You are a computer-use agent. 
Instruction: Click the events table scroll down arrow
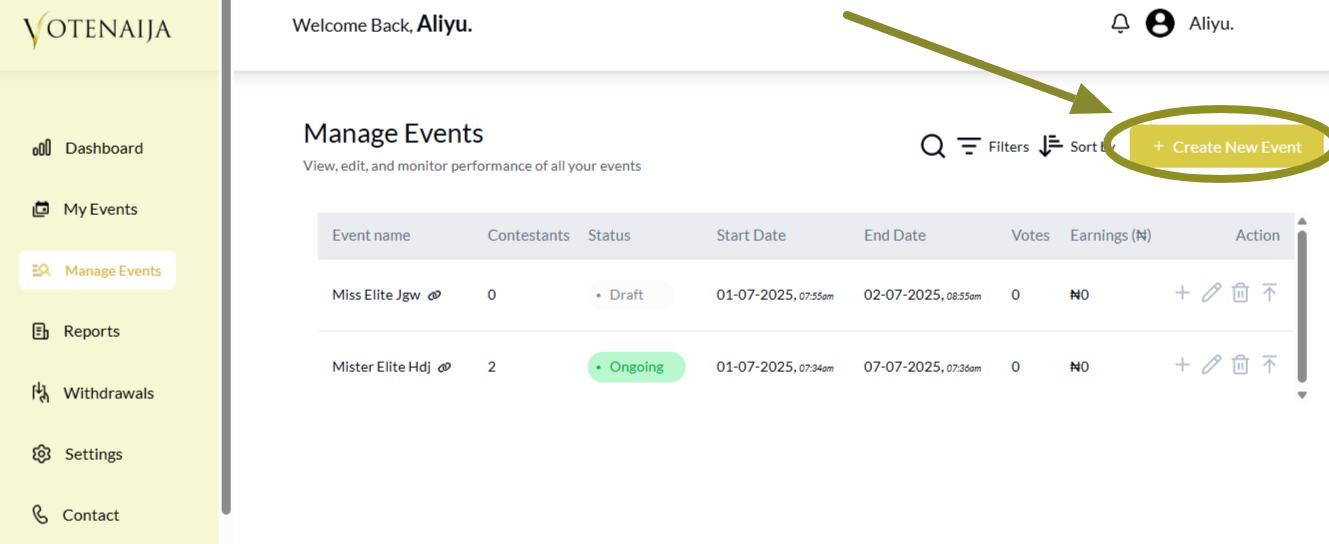[1302, 395]
